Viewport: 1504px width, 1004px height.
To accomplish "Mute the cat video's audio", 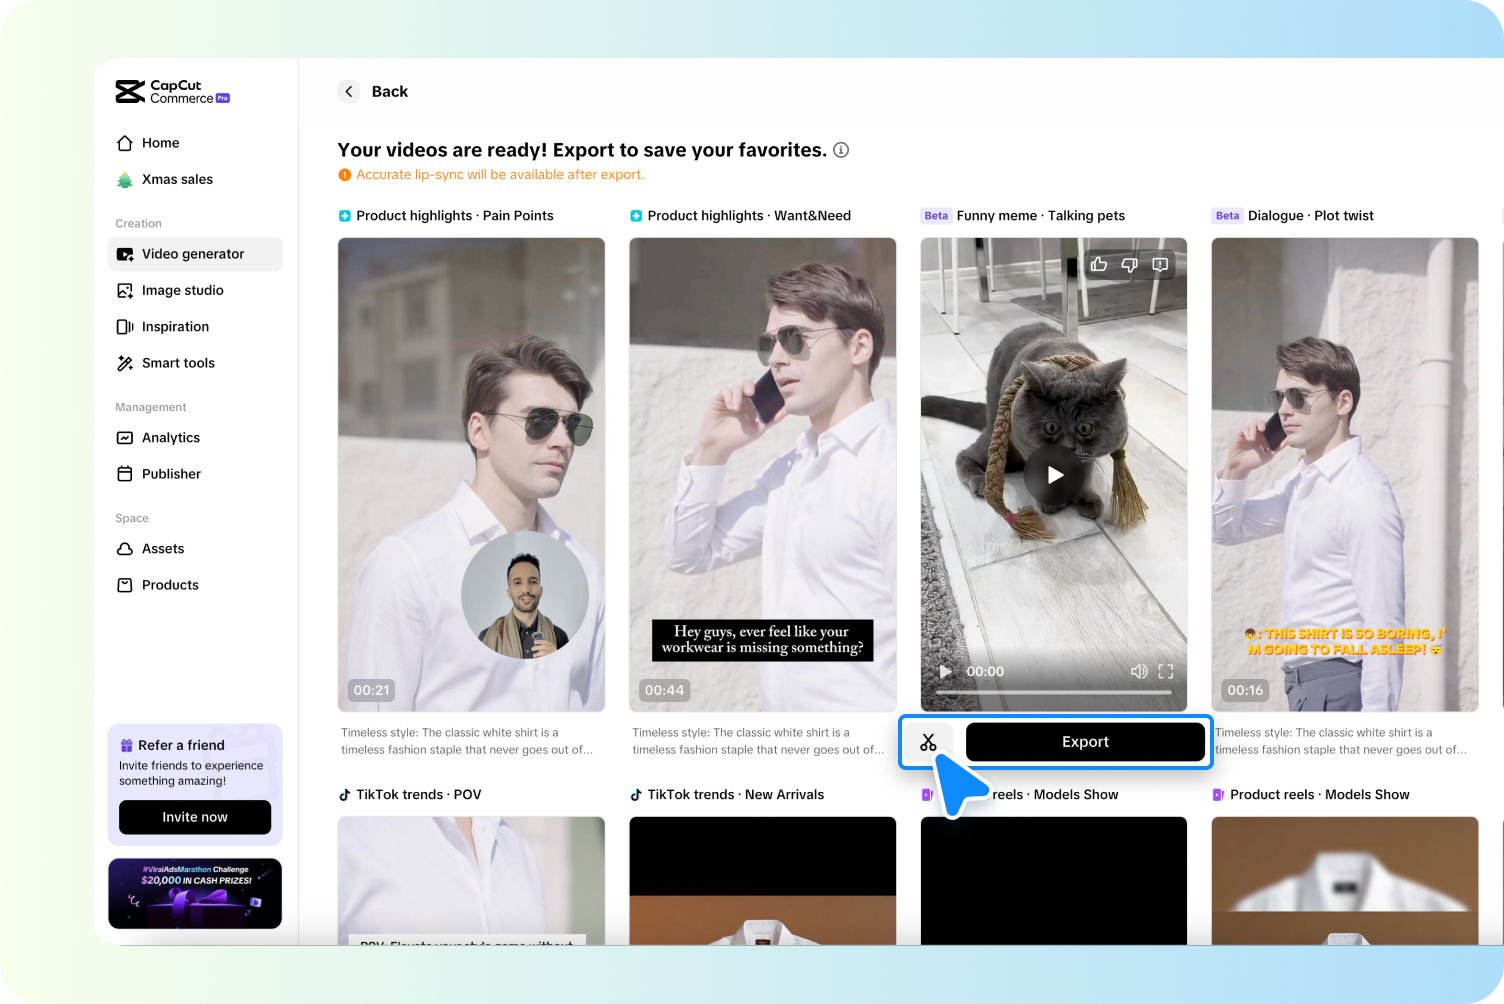I will 1139,671.
